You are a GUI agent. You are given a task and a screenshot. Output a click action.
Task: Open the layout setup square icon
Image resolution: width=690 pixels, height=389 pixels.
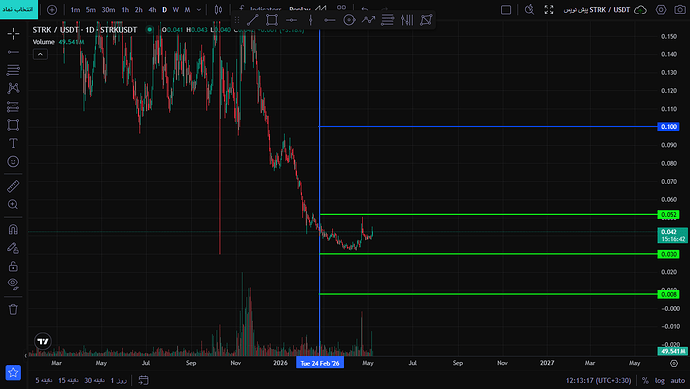coord(506,10)
